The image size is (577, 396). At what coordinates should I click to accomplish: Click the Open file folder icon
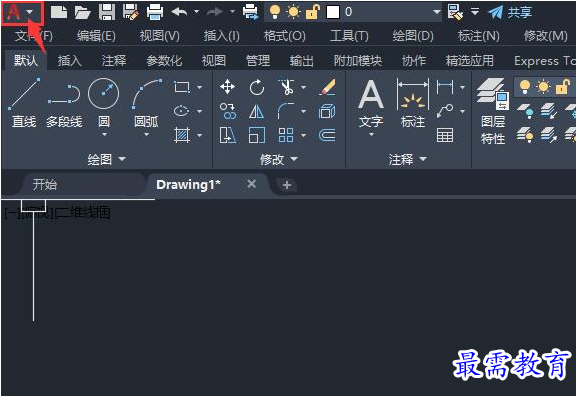coord(82,13)
